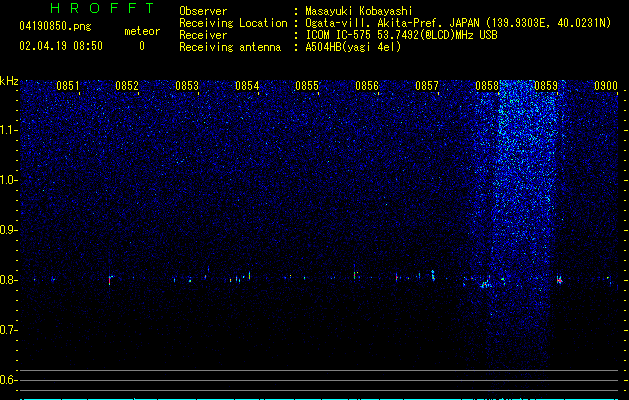The height and width of the screenshot is (400, 629).
Task: Click the 0858 time marker
Action: click(x=487, y=86)
